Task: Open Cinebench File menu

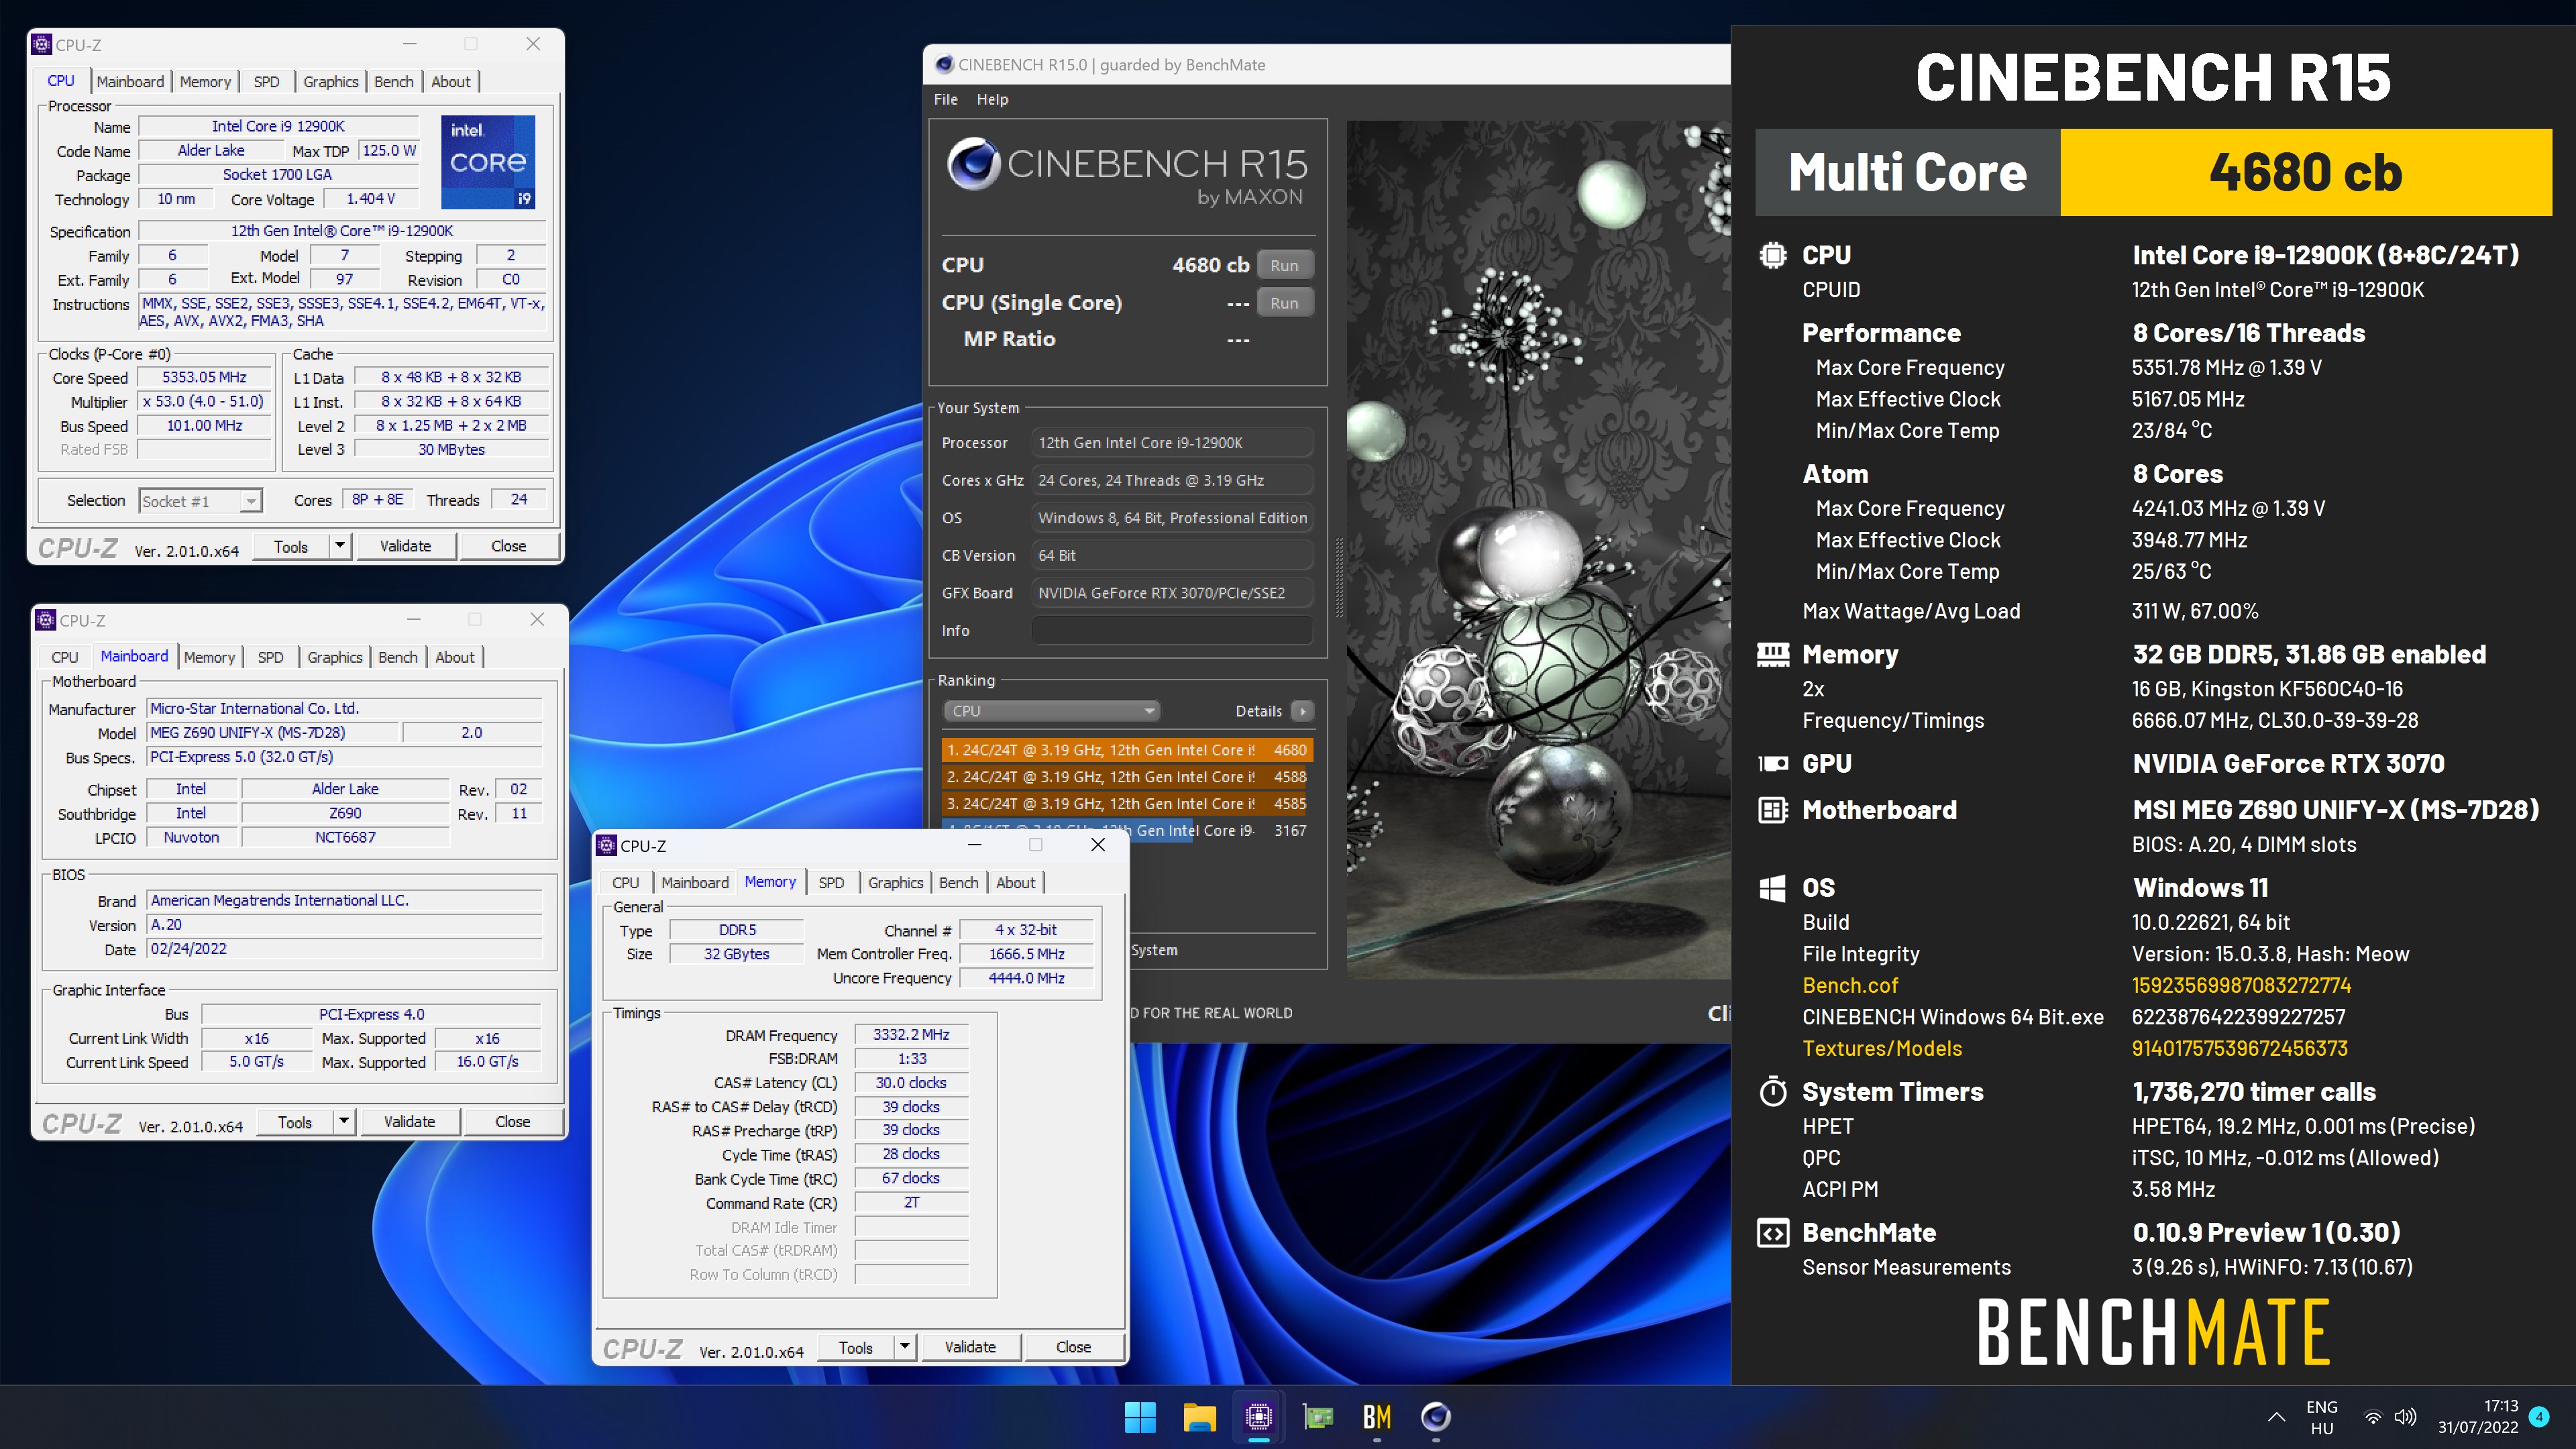Action: tap(945, 99)
